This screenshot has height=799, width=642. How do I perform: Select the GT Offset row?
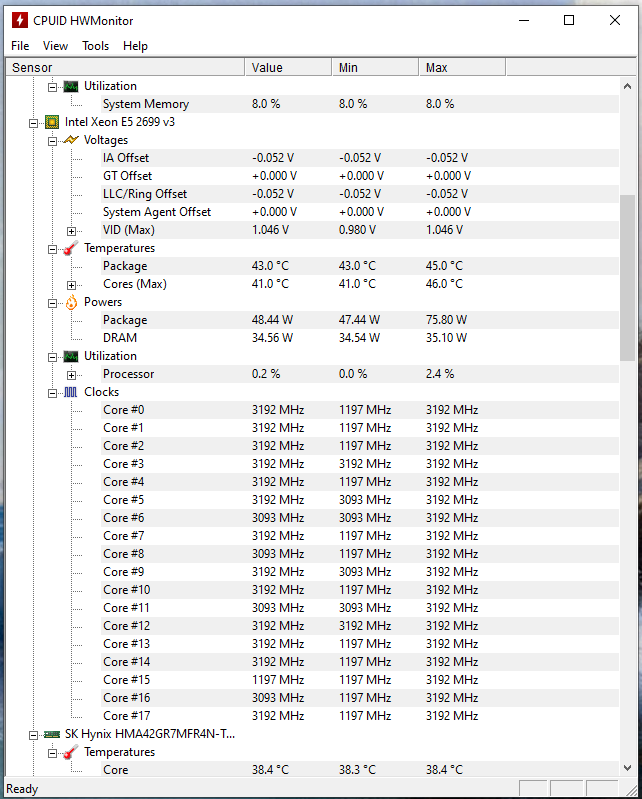pos(360,176)
